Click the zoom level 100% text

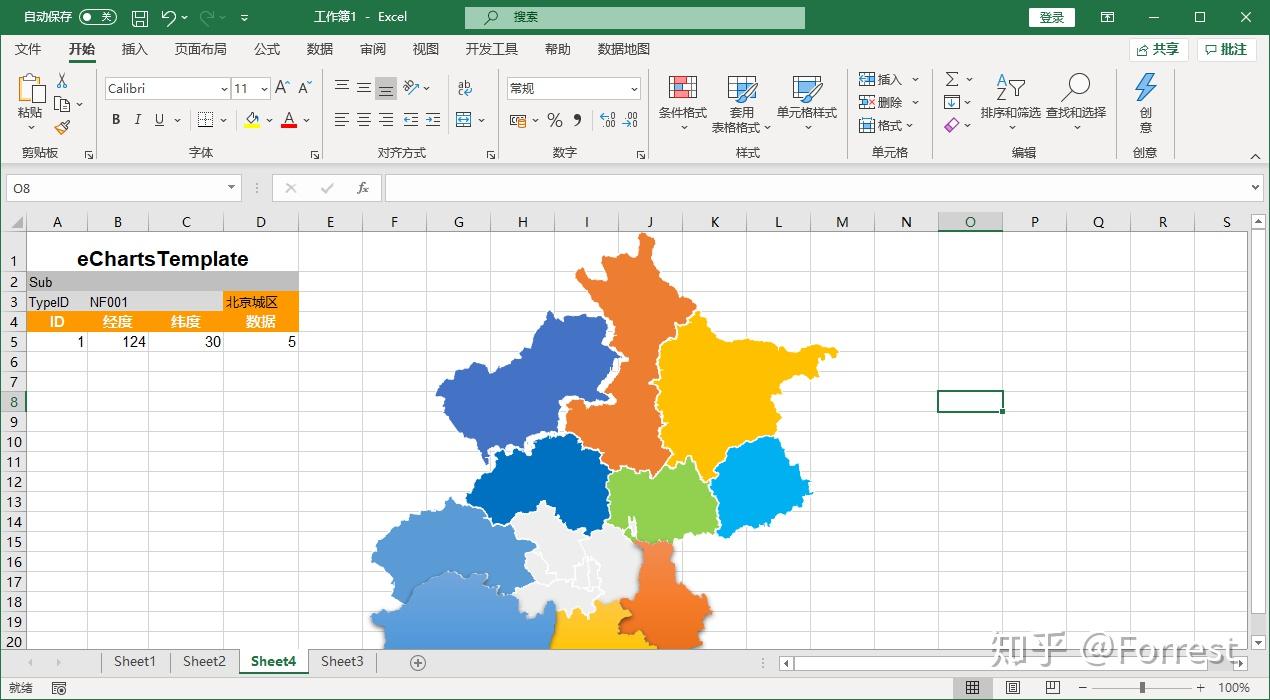[1234, 688]
